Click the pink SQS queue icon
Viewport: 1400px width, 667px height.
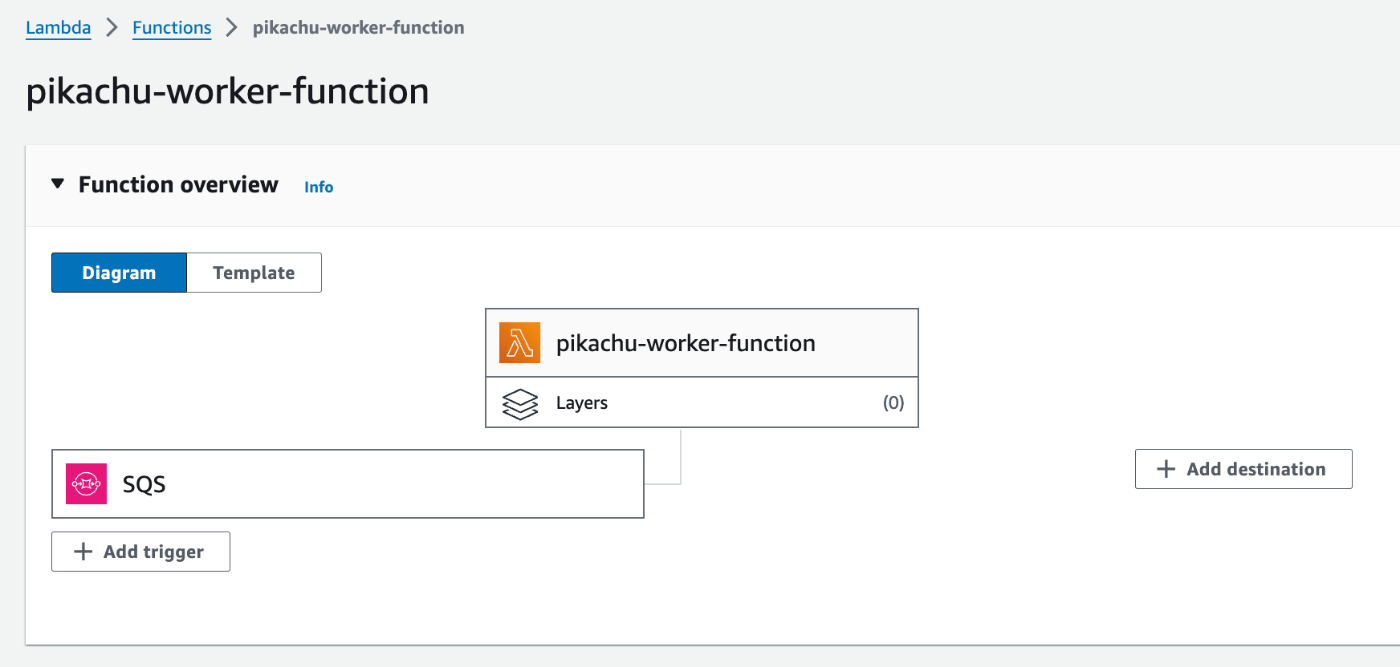click(x=86, y=484)
